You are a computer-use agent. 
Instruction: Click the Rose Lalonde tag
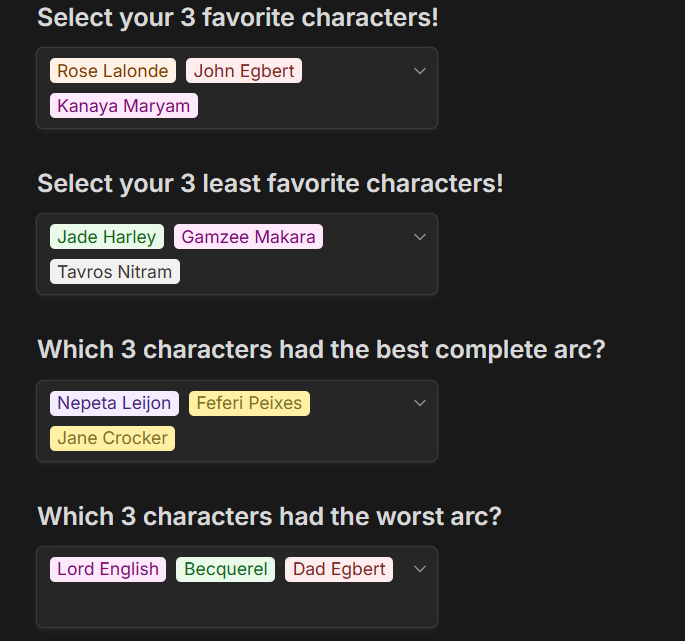[x=113, y=71]
